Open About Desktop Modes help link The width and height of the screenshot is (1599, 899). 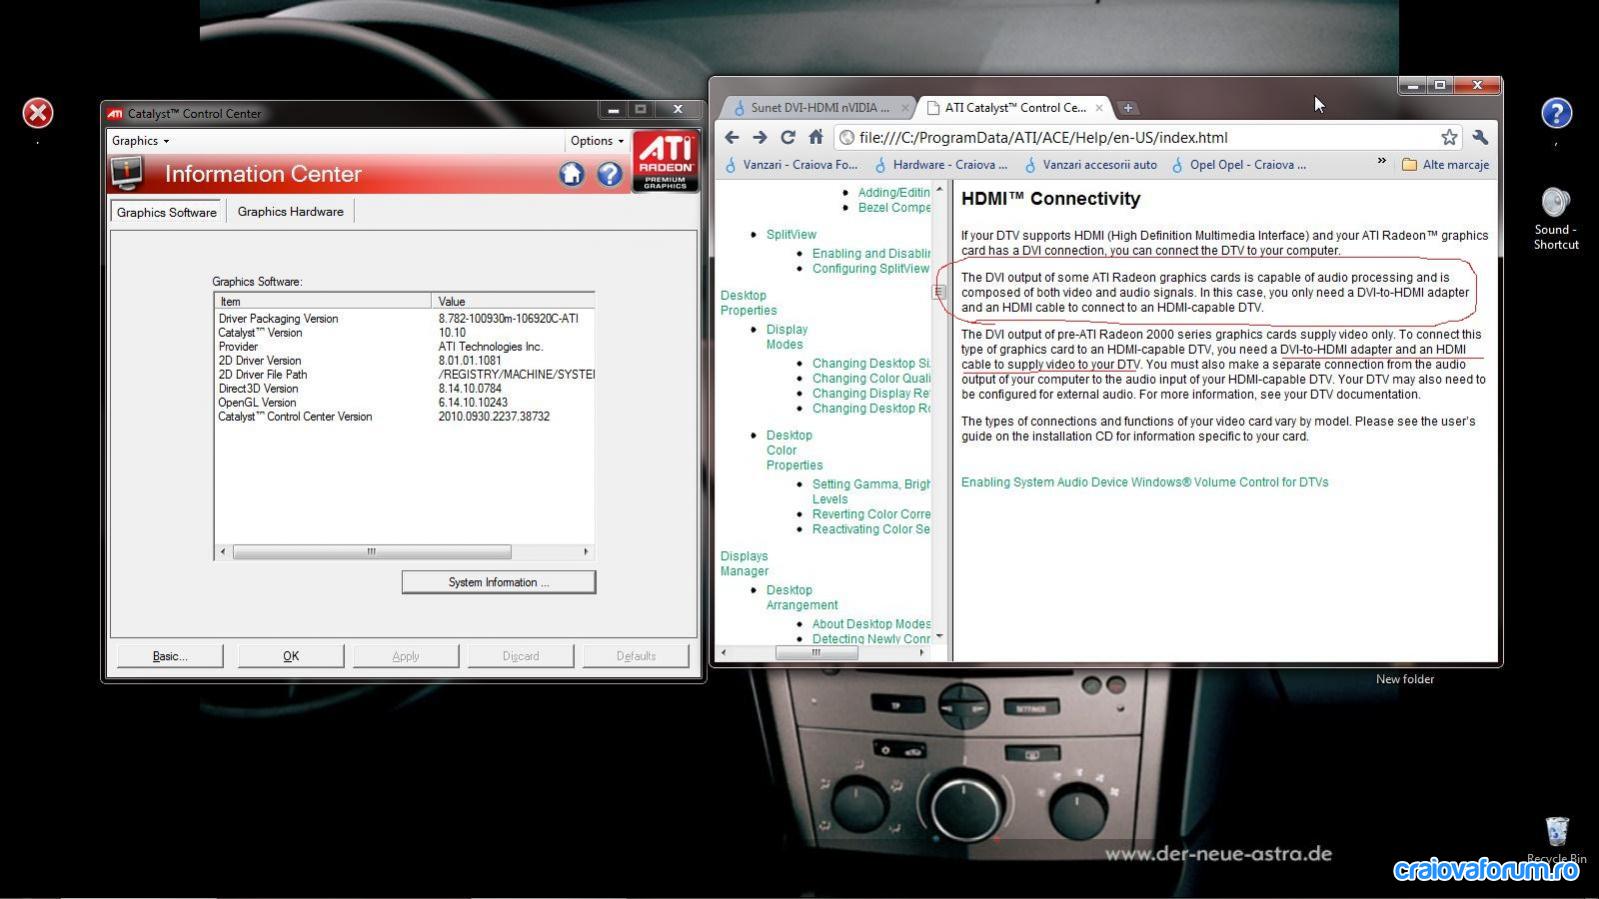(871, 624)
